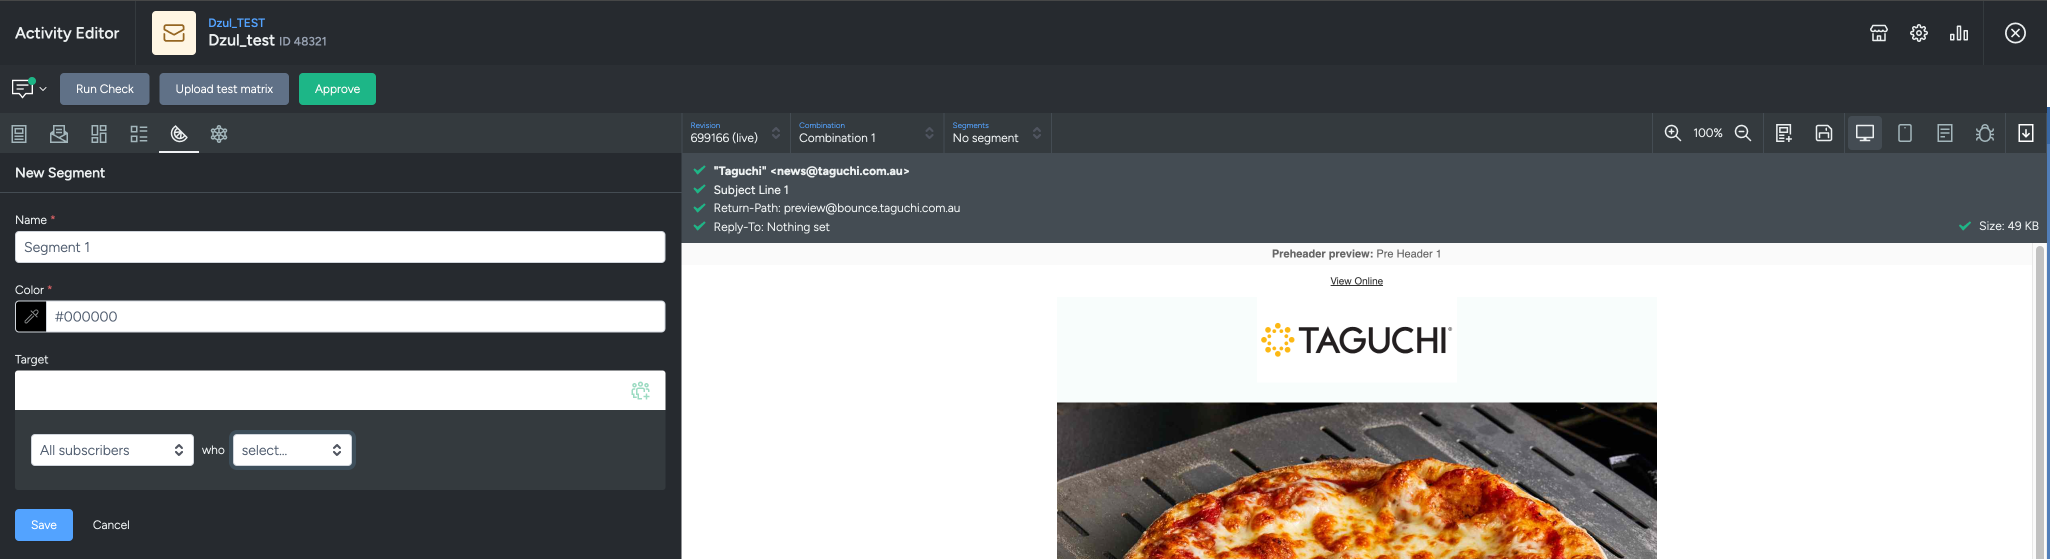Click the Taguchi sender address text

[811, 171]
